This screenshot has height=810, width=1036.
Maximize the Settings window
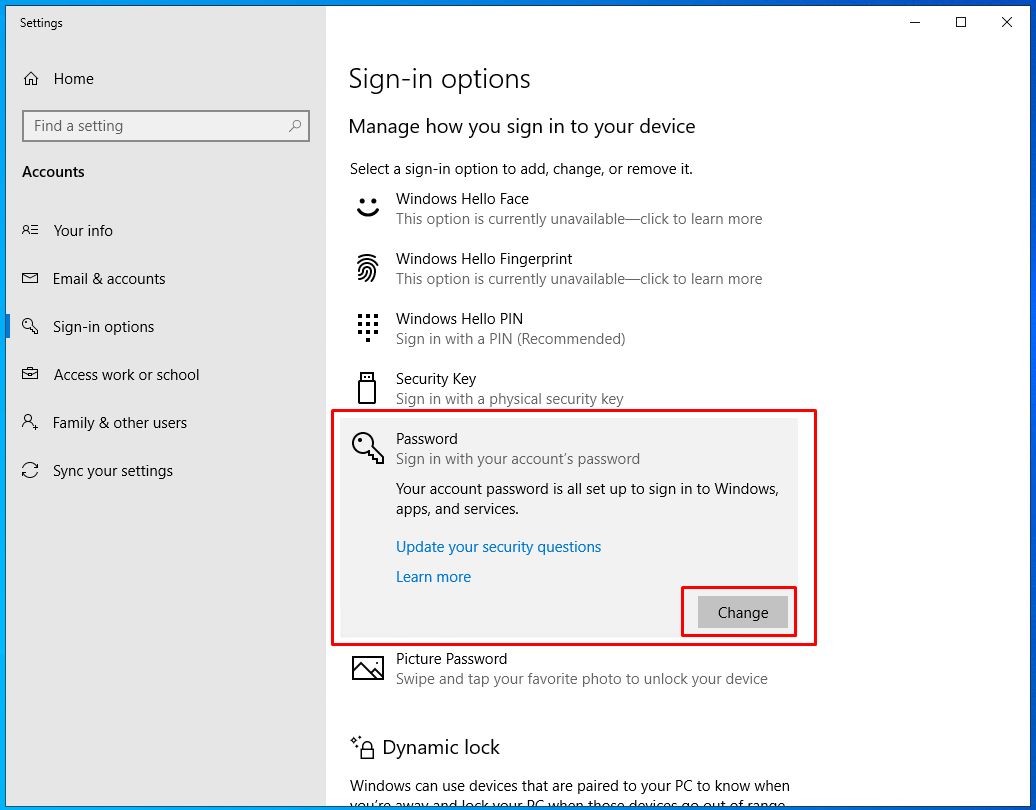[x=961, y=22]
